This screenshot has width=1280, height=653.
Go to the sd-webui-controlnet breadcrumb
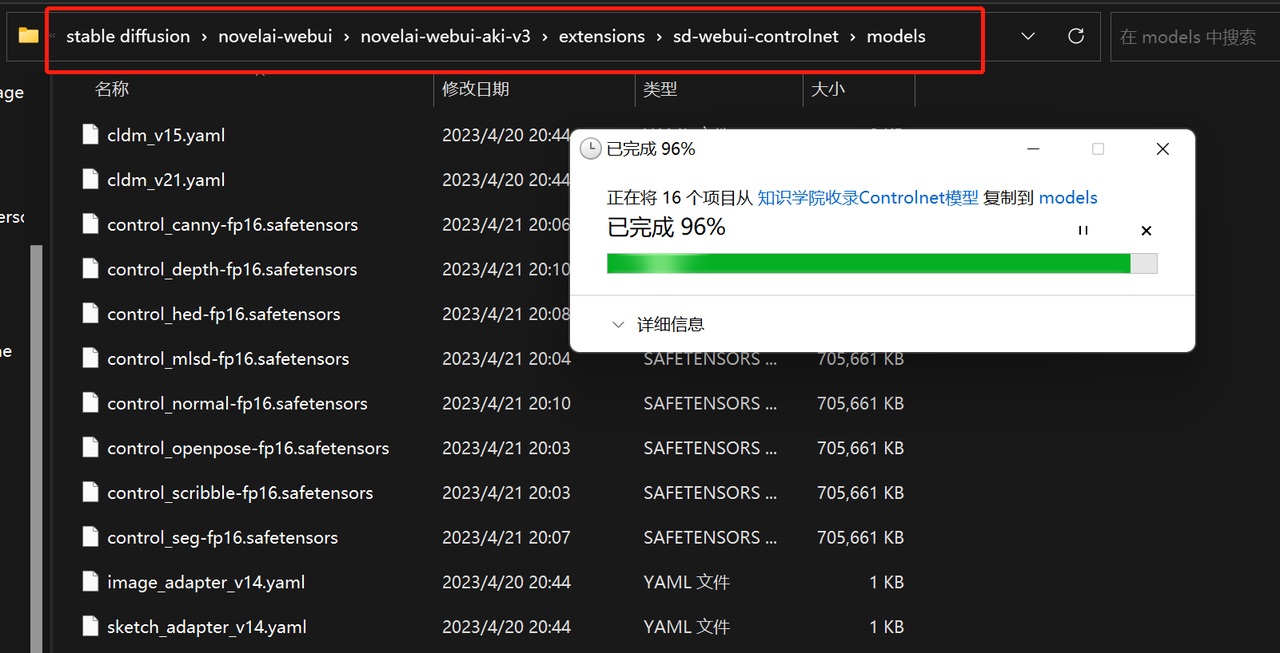[x=756, y=36]
